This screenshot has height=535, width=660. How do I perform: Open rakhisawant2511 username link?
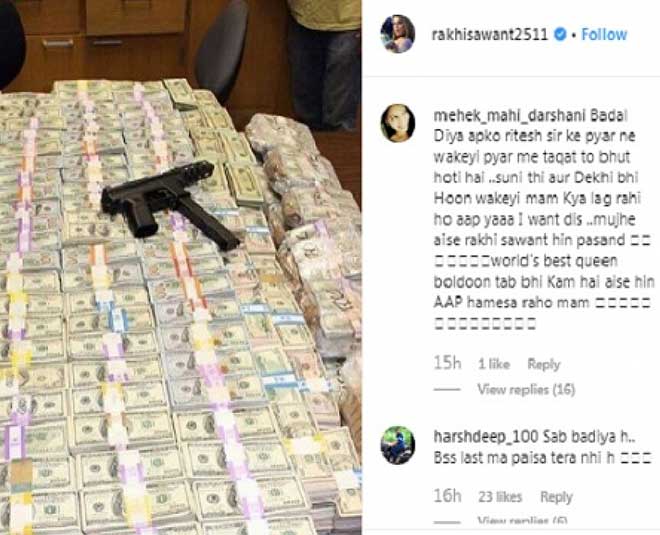[x=490, y=35]
